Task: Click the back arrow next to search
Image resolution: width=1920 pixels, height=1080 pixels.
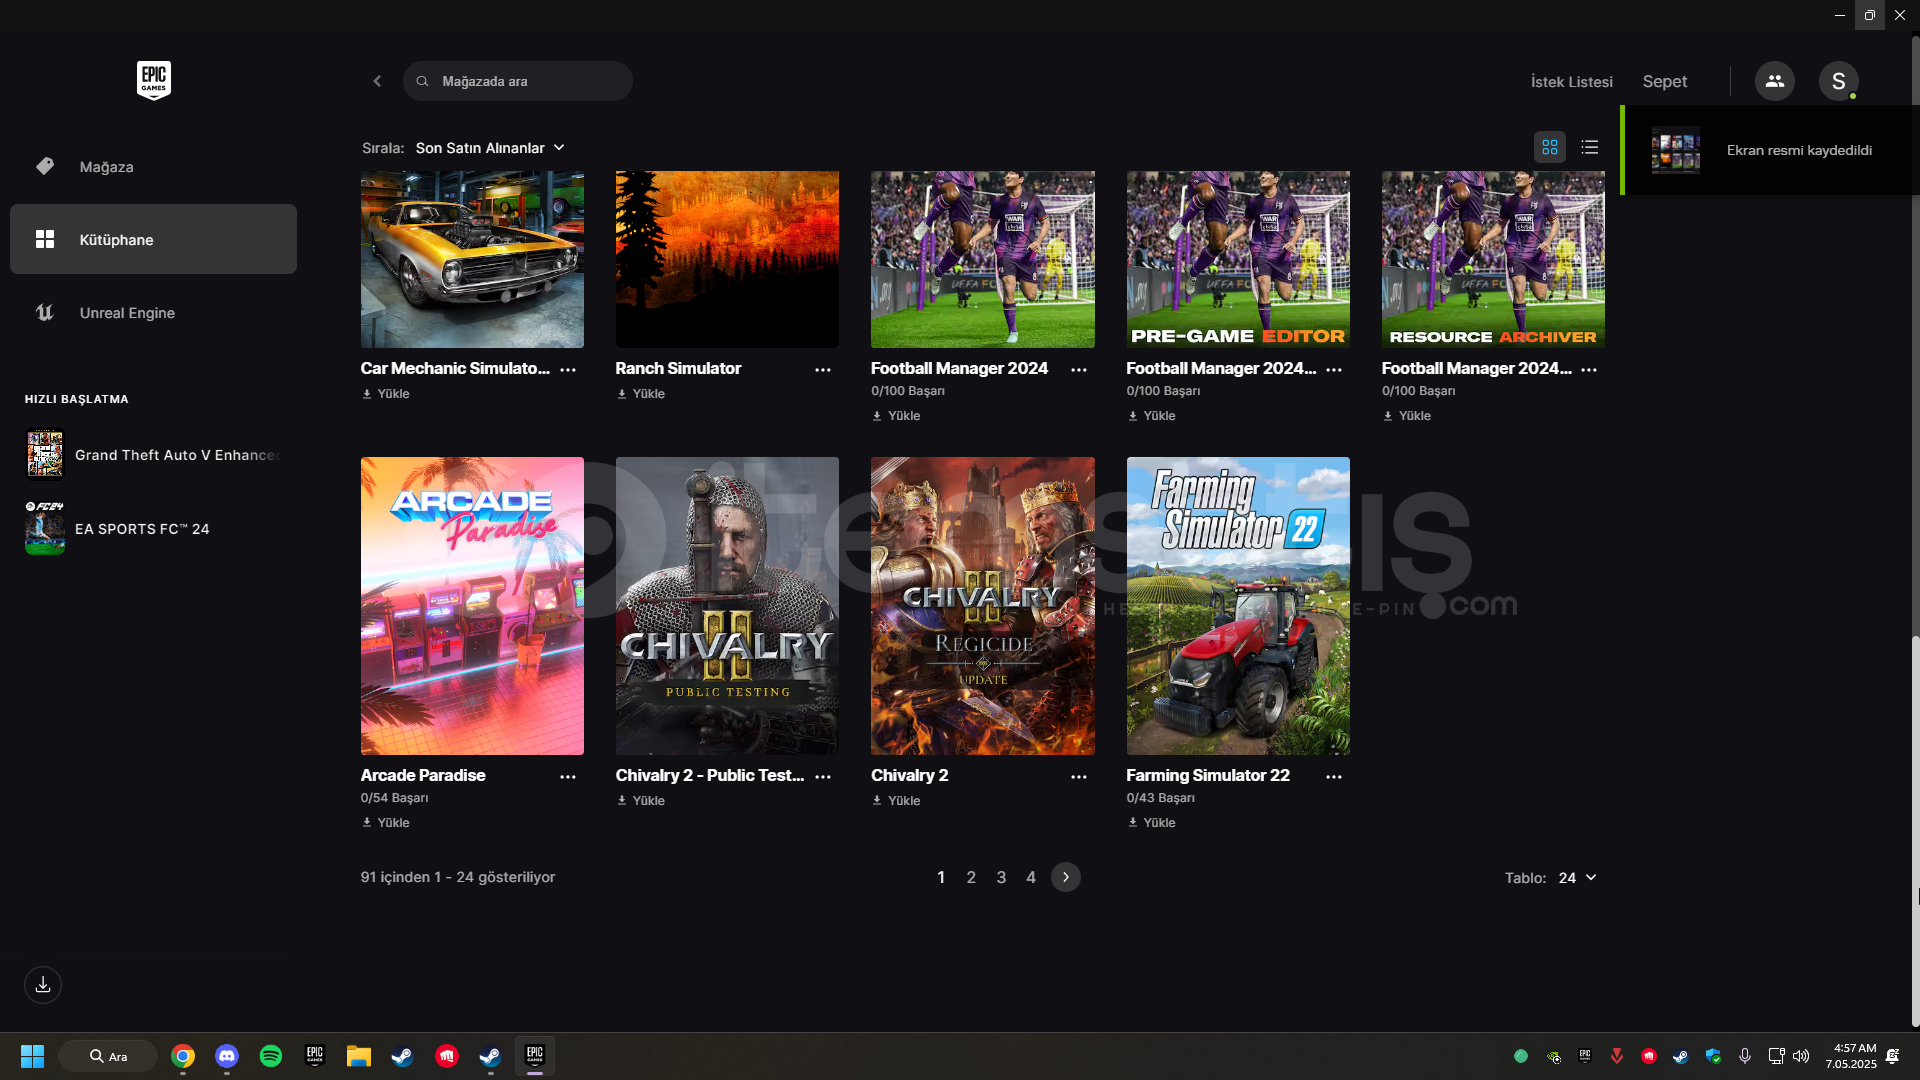Action: click(377, 81)
